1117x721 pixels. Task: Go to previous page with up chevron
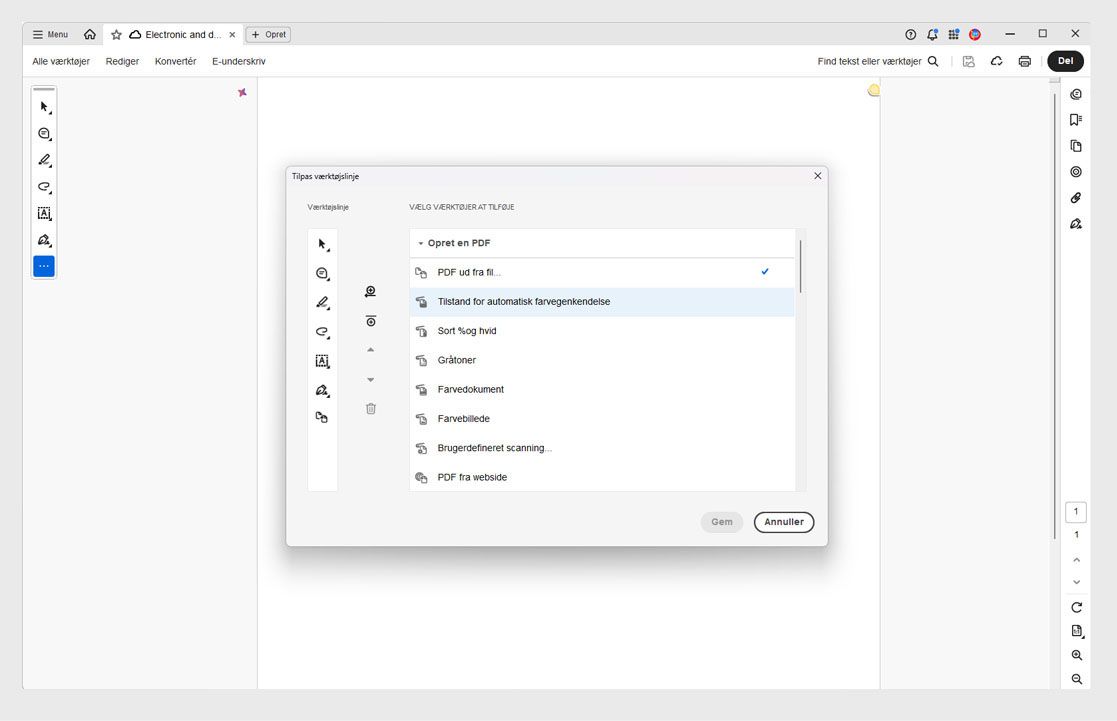[1076, 560]
